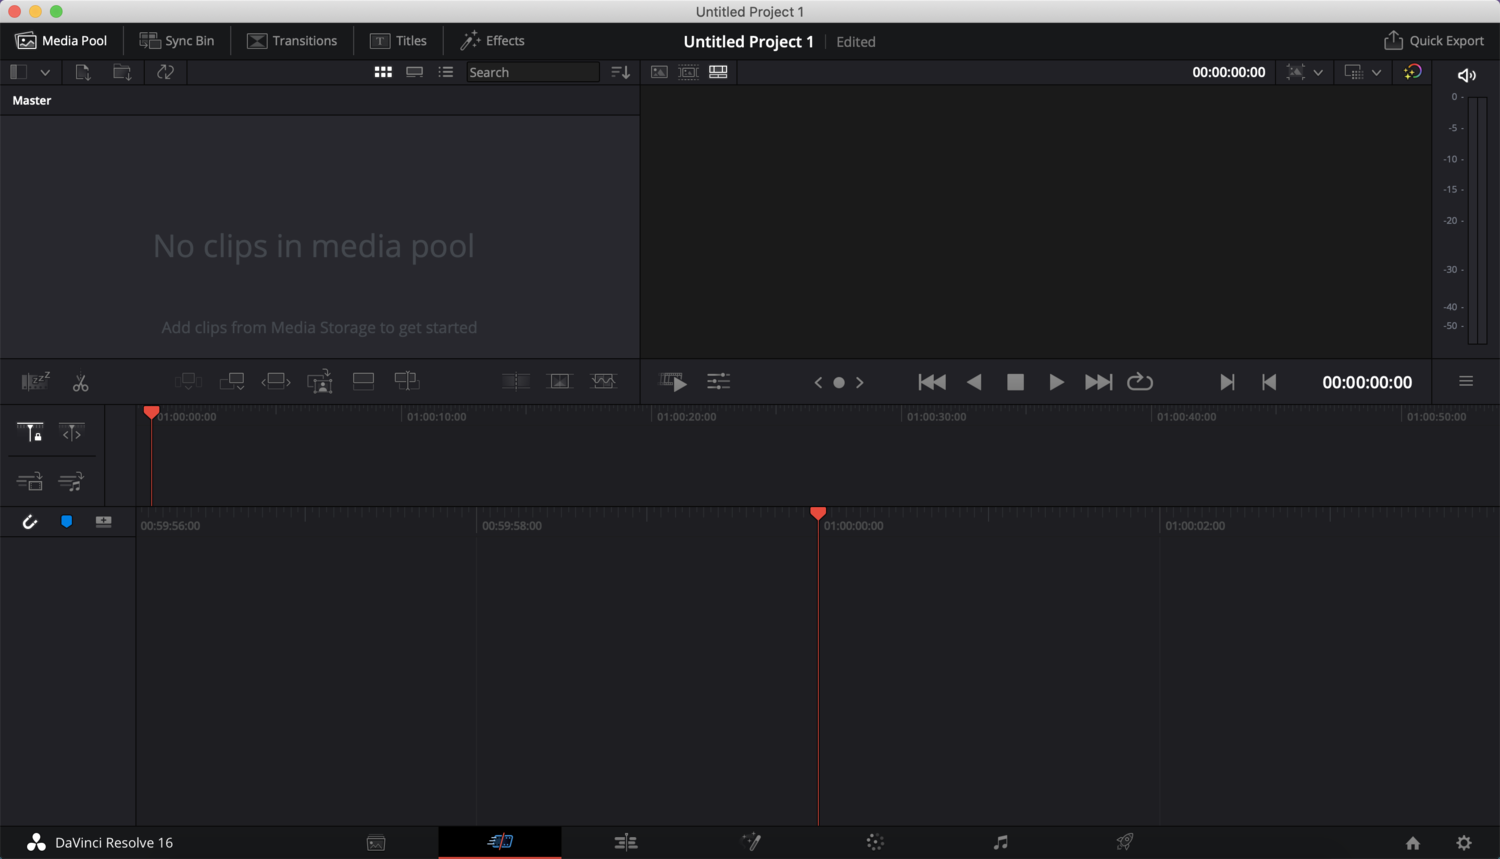Click the Place On Top icon

364,381
